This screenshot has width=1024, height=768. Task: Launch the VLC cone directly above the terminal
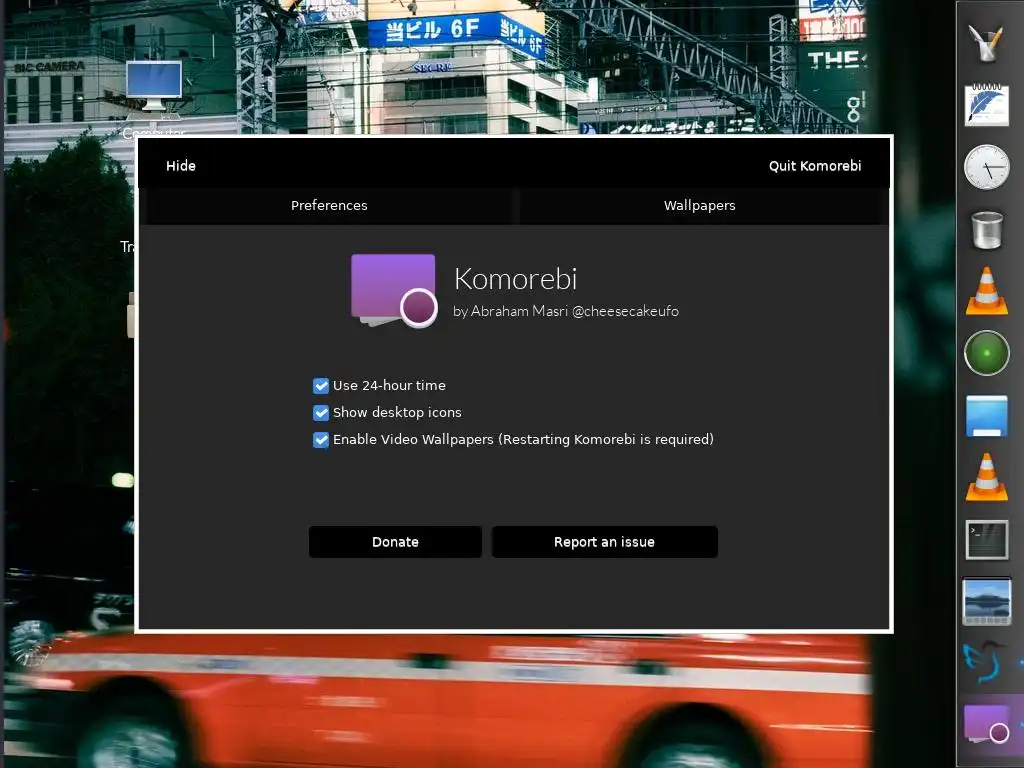tap(987, 477)
